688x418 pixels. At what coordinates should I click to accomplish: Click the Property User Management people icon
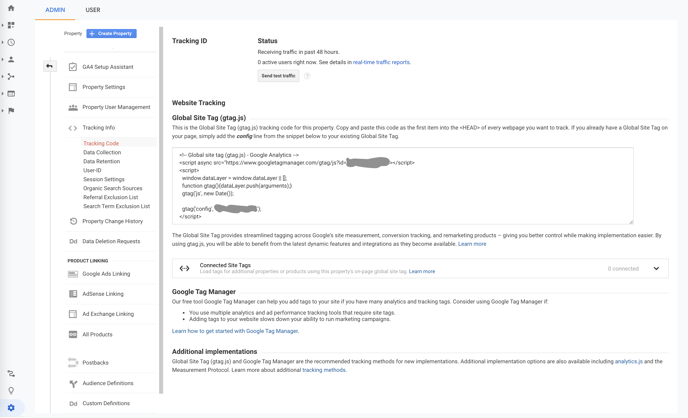tap(73, 107)
